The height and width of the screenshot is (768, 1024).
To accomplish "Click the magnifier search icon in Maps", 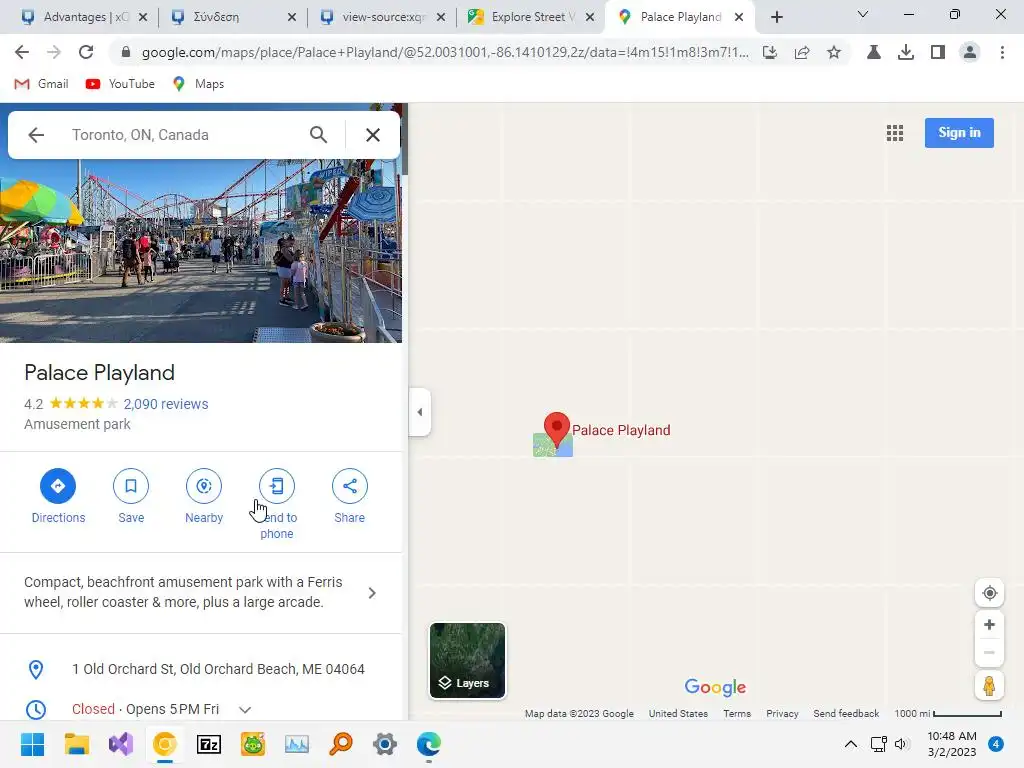I will click(x=318, y=135).
